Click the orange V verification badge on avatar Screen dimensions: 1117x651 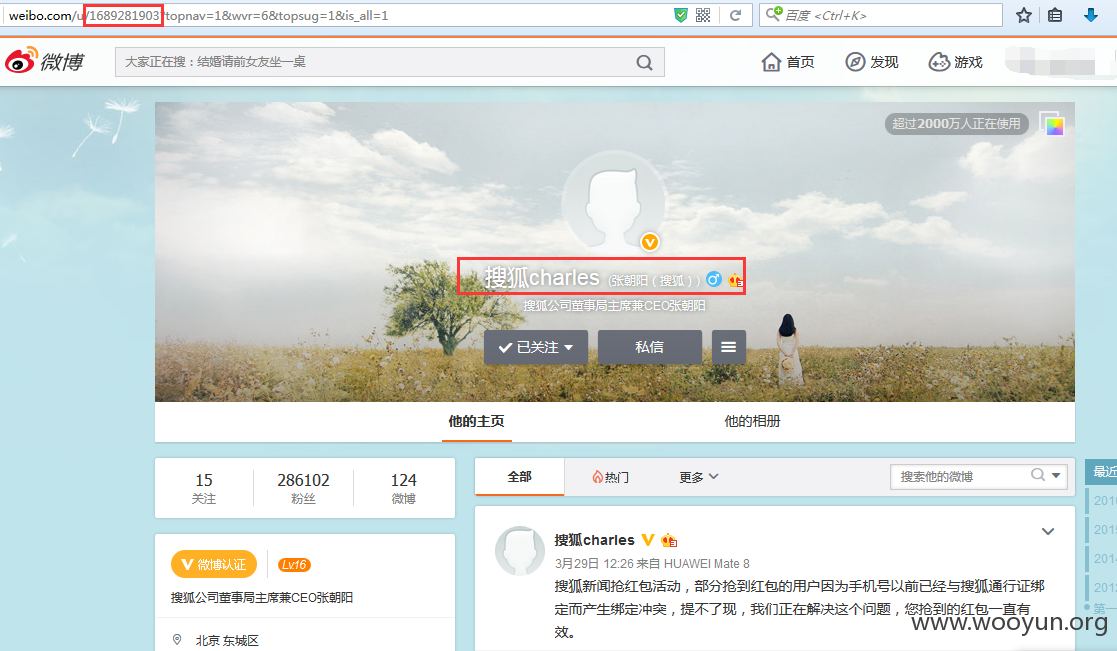[x=650, y=242]
